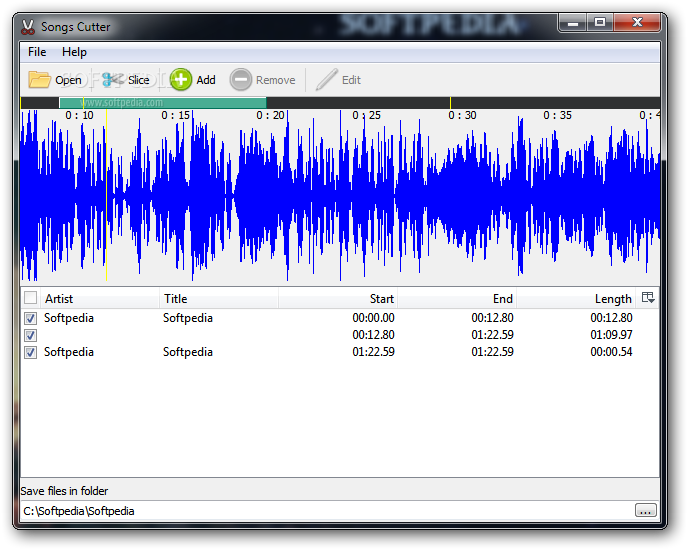Click the Edit pencil tool
The height and width of the screenshot is (550, 688).
click(338, 80)
